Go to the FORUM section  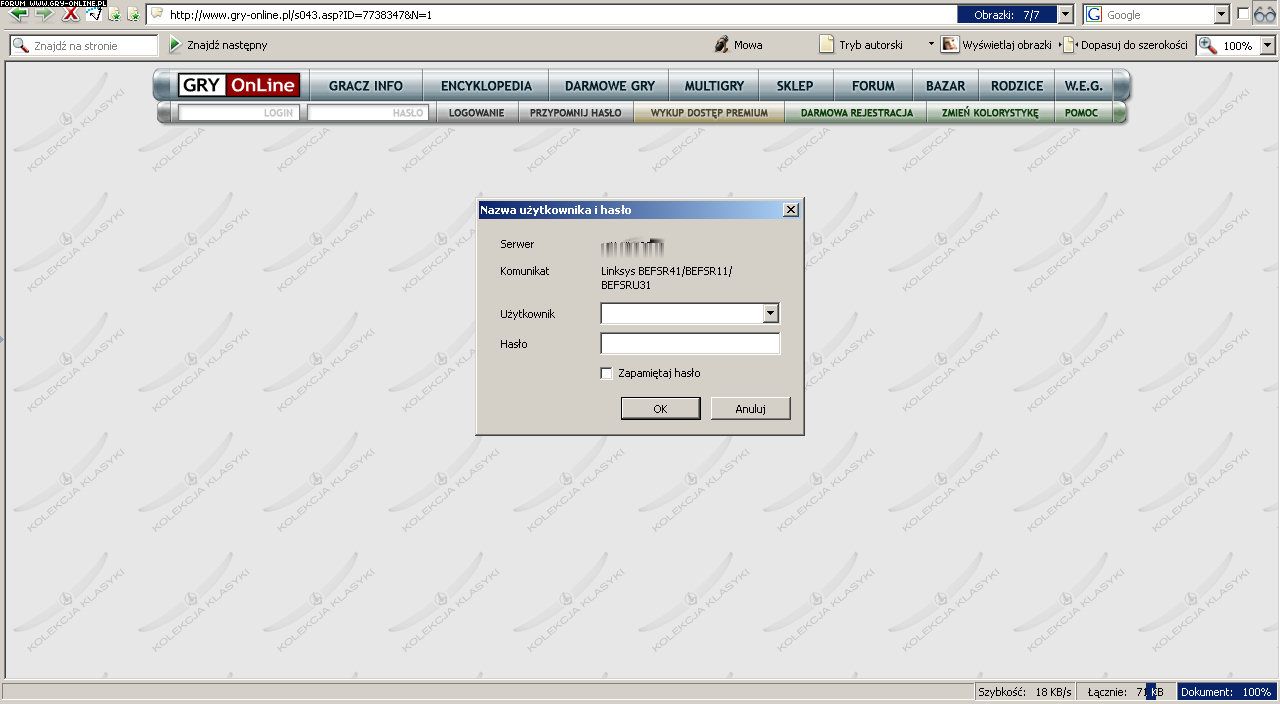coord(873,86)
